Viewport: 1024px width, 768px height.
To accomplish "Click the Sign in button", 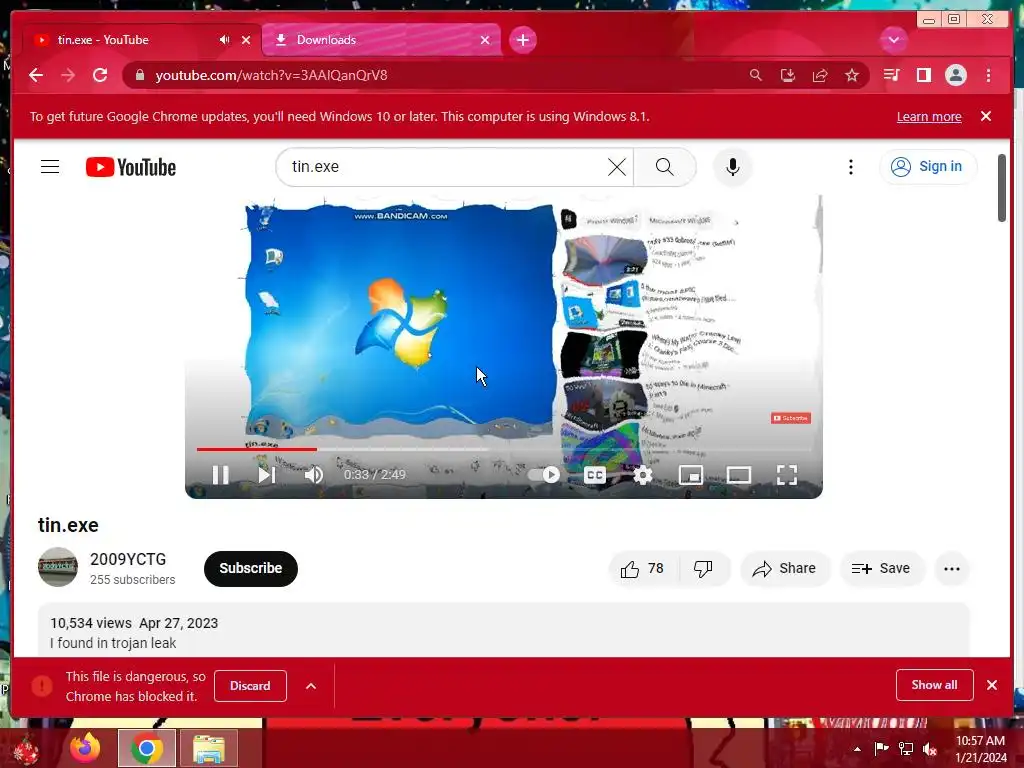I will click(x=927, y=167).
